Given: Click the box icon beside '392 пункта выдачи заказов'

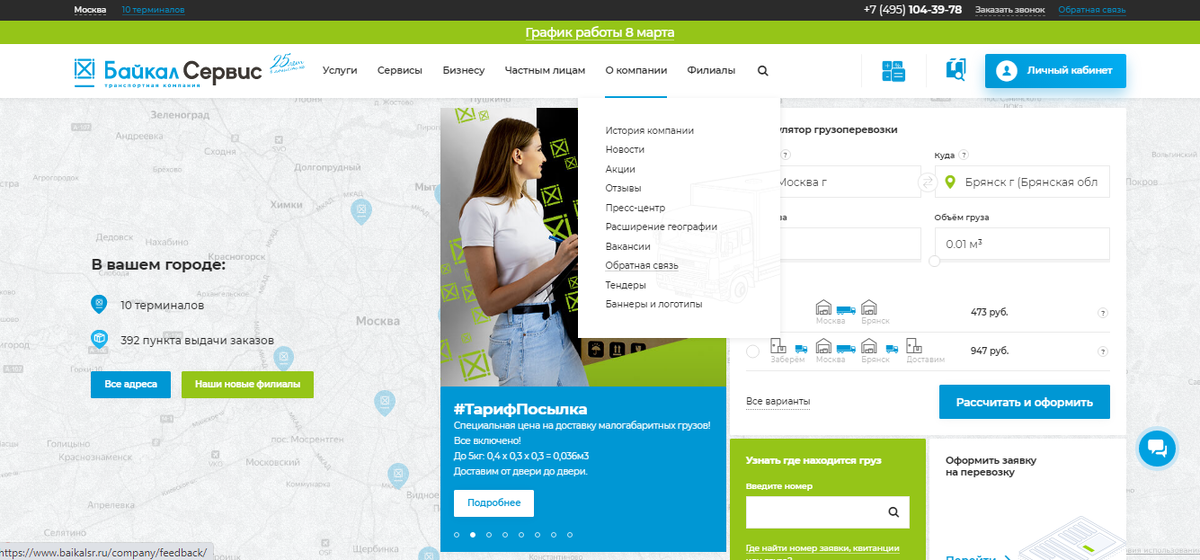Looking at the screenshot, I should click(x=98, y=340).
